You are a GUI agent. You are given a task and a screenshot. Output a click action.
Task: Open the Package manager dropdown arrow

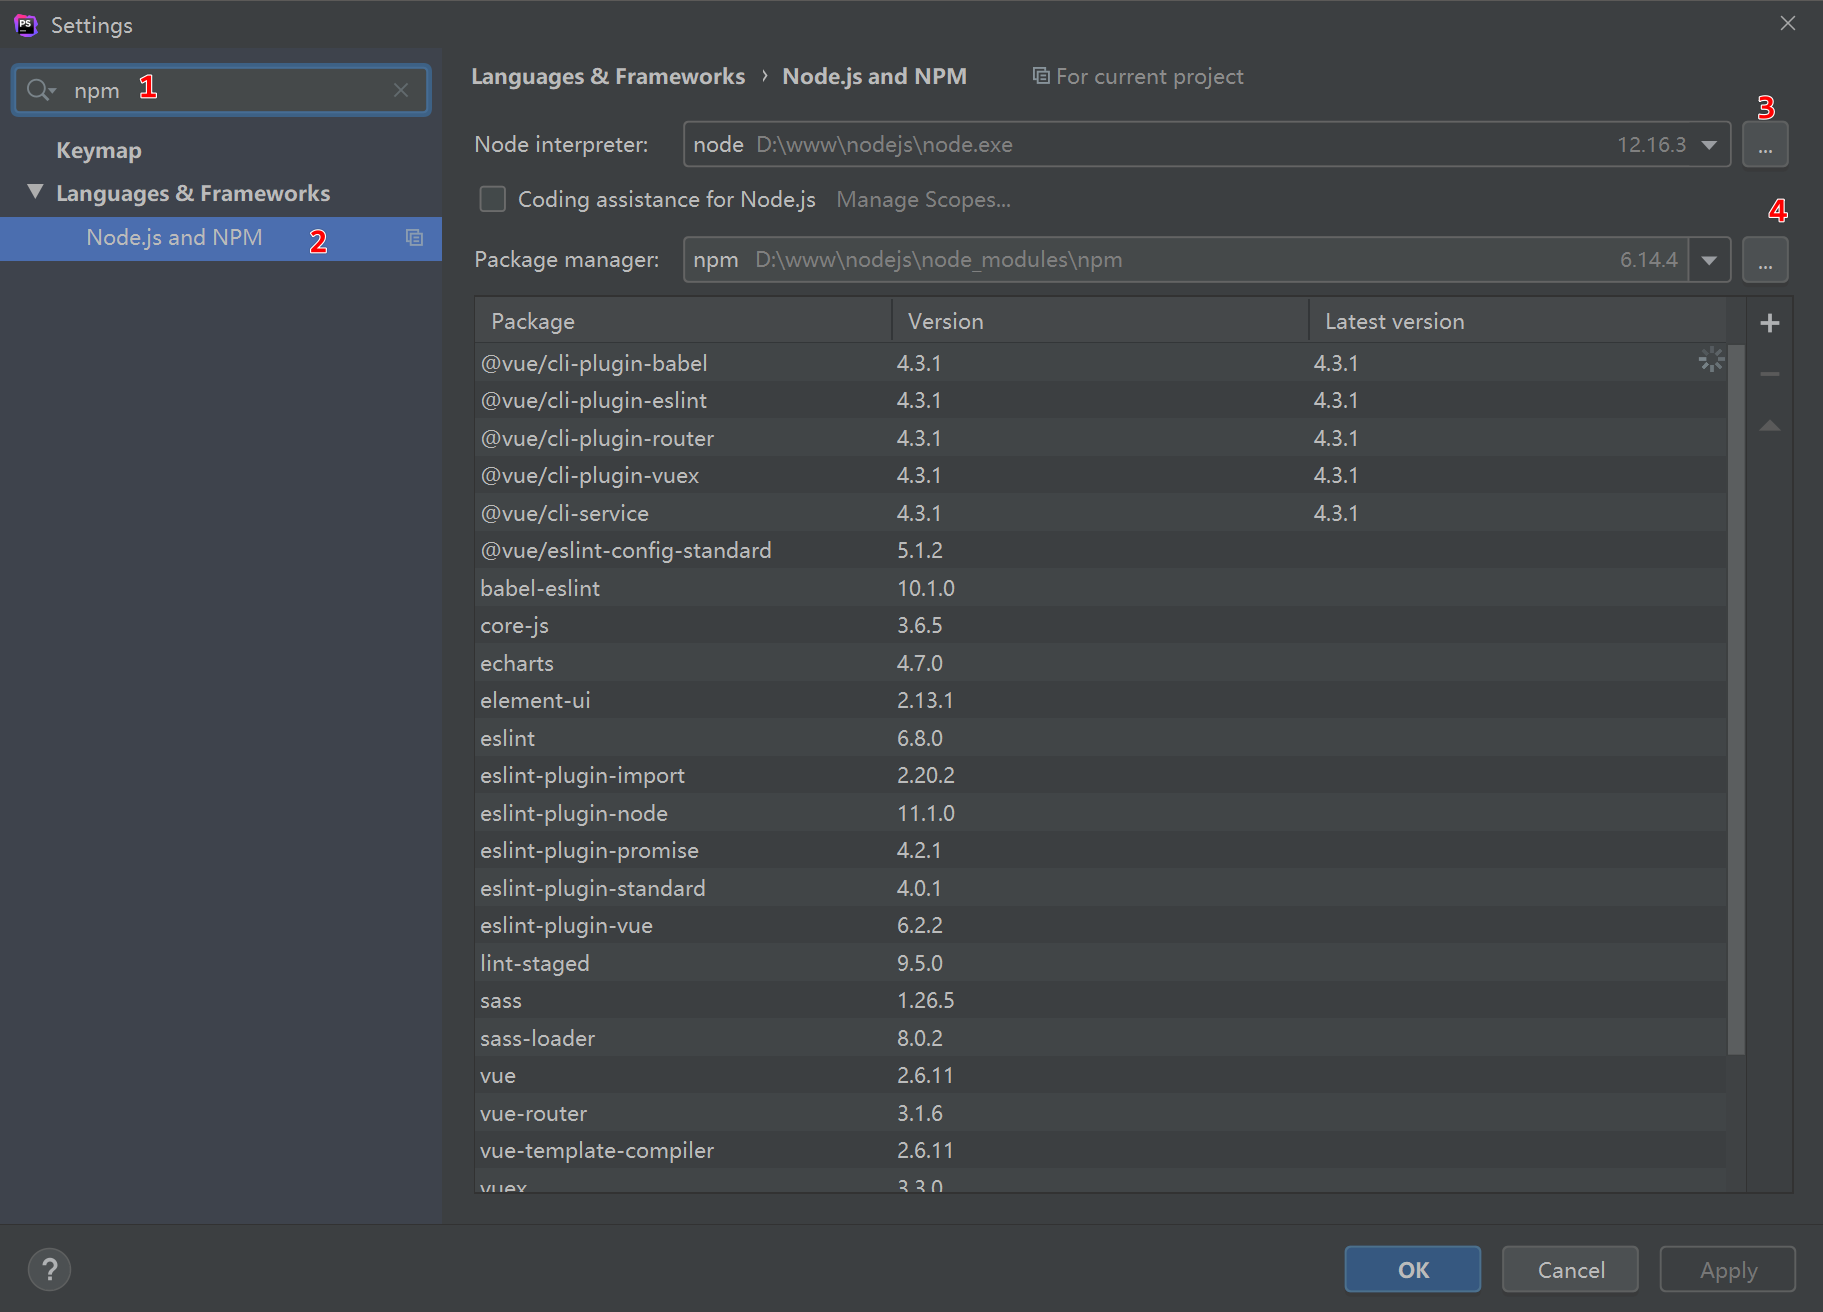click(1710, 260)
